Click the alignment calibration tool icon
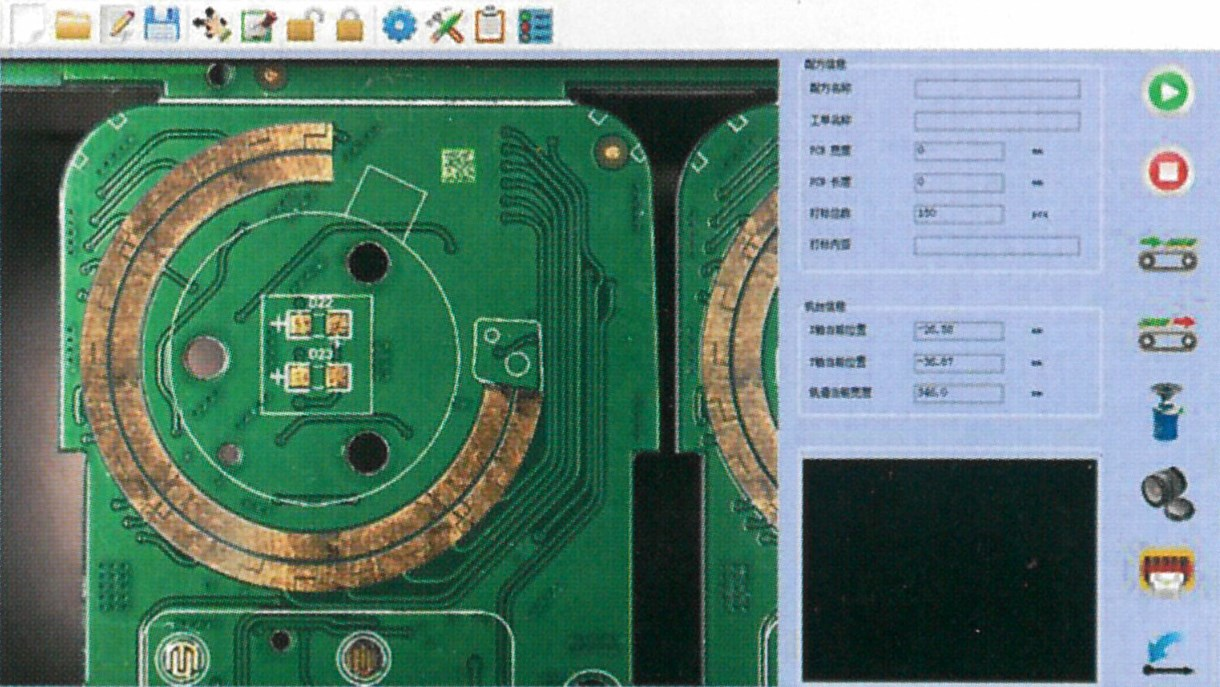Viewport: 1220px width, 687px height. [x=211, y=25]
